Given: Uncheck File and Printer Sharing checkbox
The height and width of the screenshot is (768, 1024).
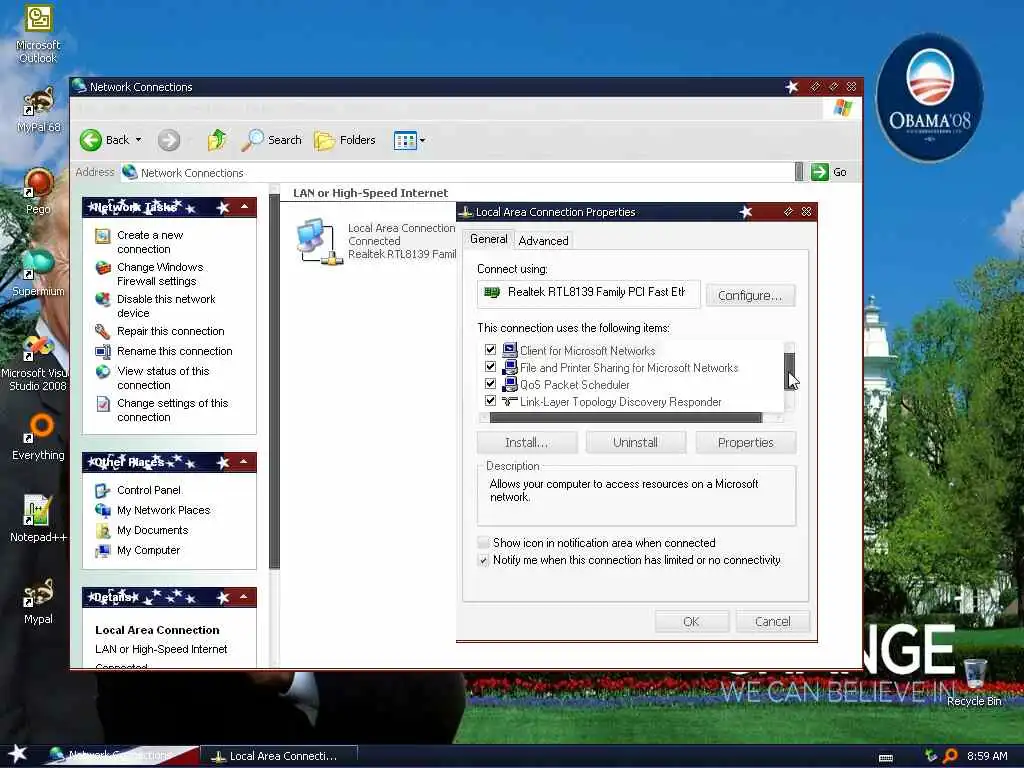Looking at the screenshot, I should (490, 367).
